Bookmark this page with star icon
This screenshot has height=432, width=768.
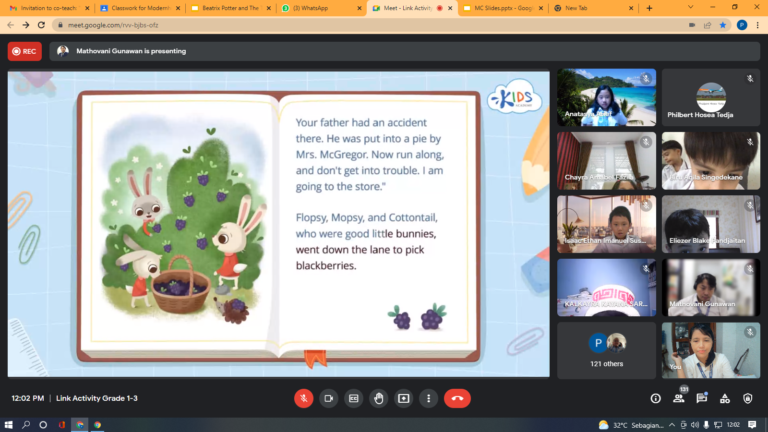click(x=723, y=25)
